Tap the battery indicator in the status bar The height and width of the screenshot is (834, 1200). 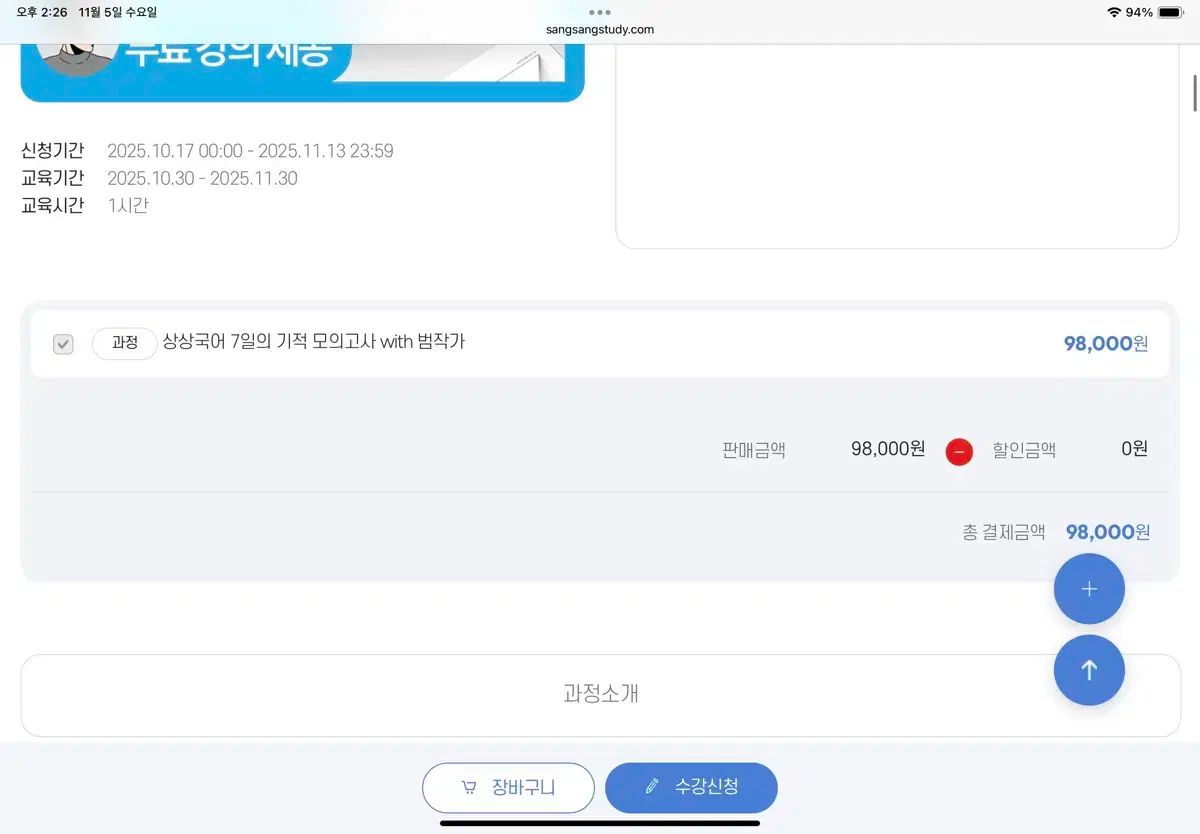[x=1168, y=13]
